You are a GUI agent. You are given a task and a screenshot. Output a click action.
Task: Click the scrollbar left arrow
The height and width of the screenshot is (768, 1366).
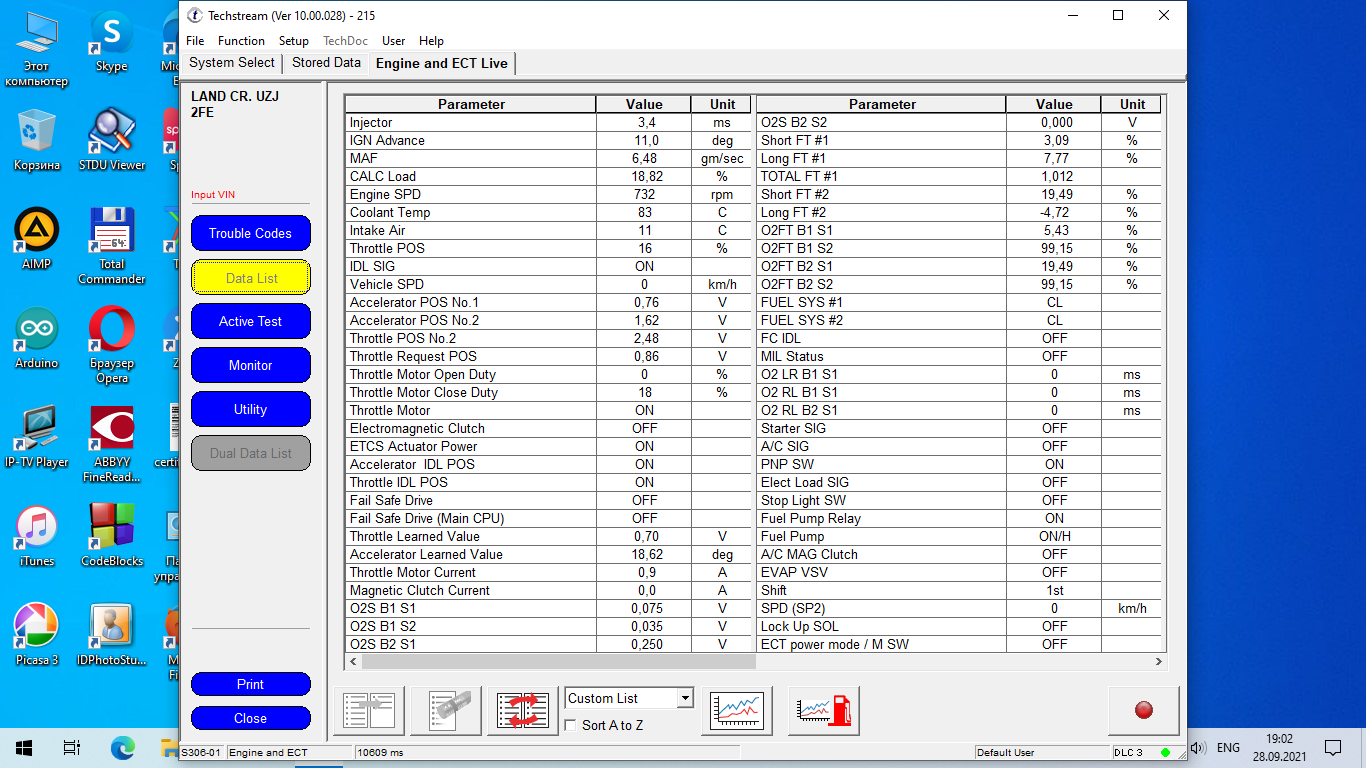coord(352,662)
